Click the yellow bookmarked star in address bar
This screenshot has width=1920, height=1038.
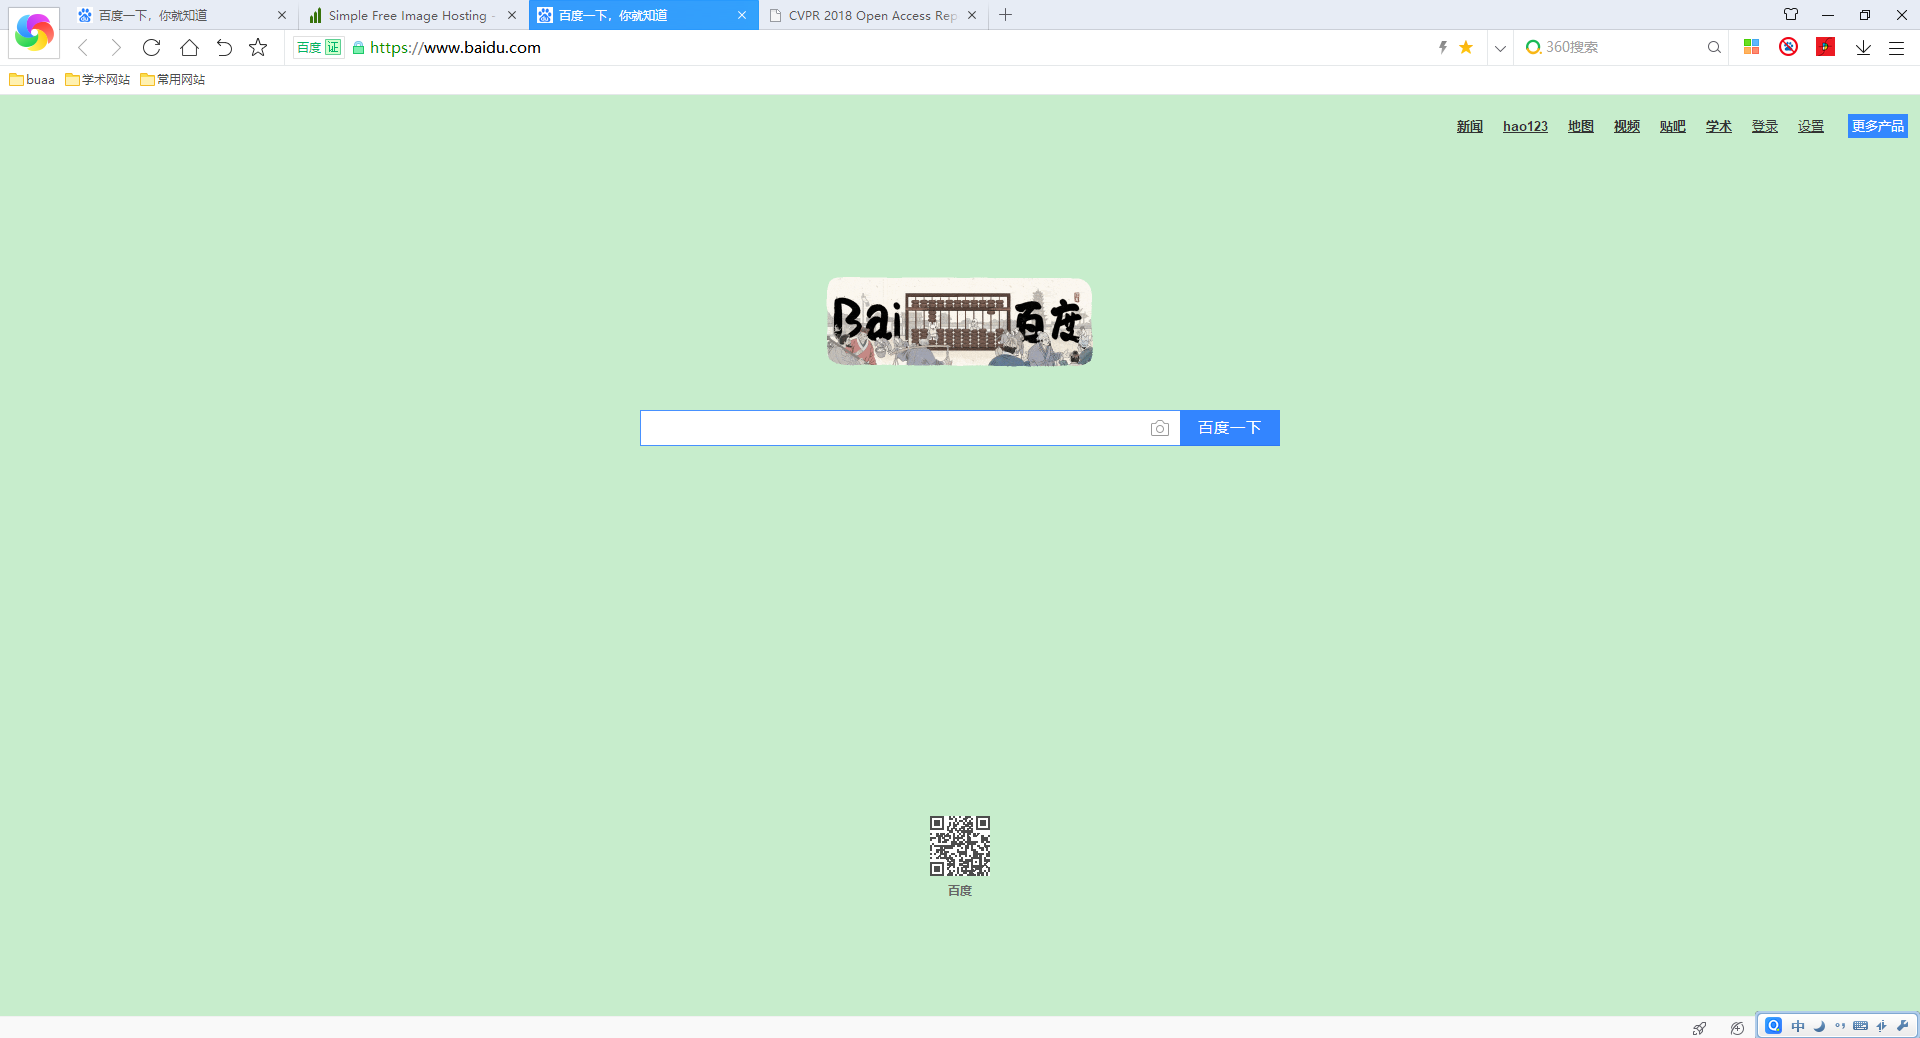[1466, 47]
